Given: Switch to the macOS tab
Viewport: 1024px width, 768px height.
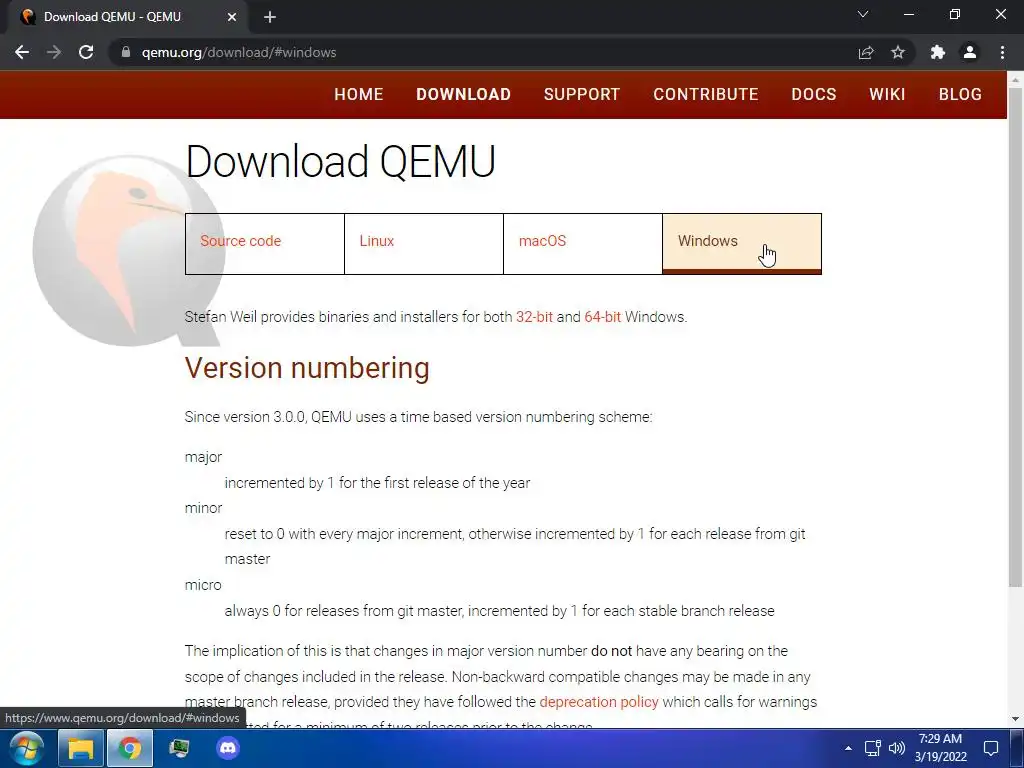Looking at the screenshot, I should (583, 244).
